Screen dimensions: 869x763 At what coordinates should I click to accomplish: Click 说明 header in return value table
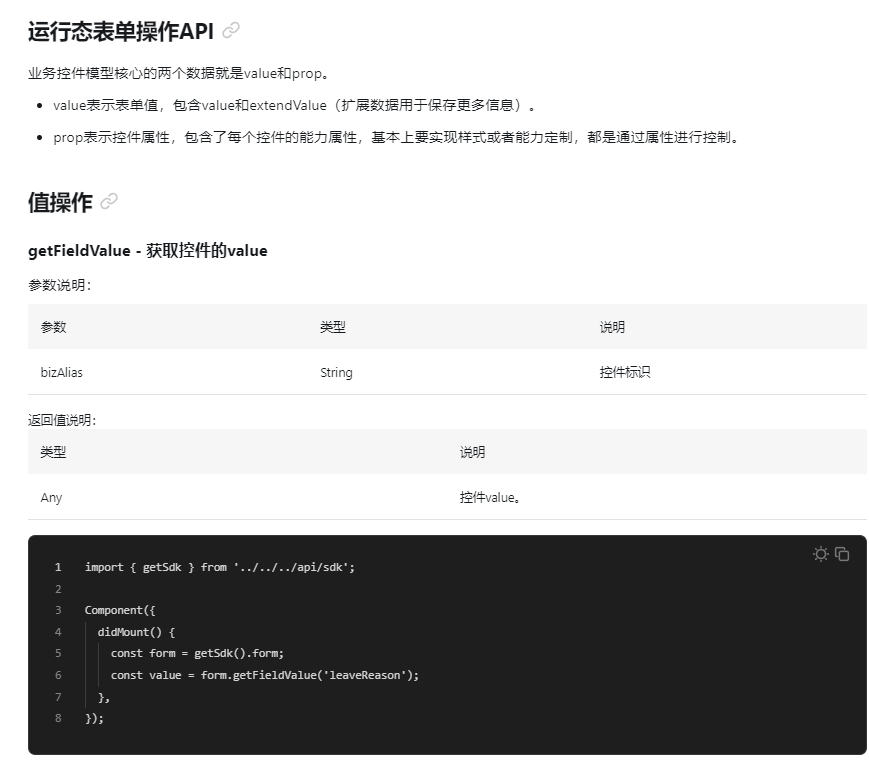[472, 452]
